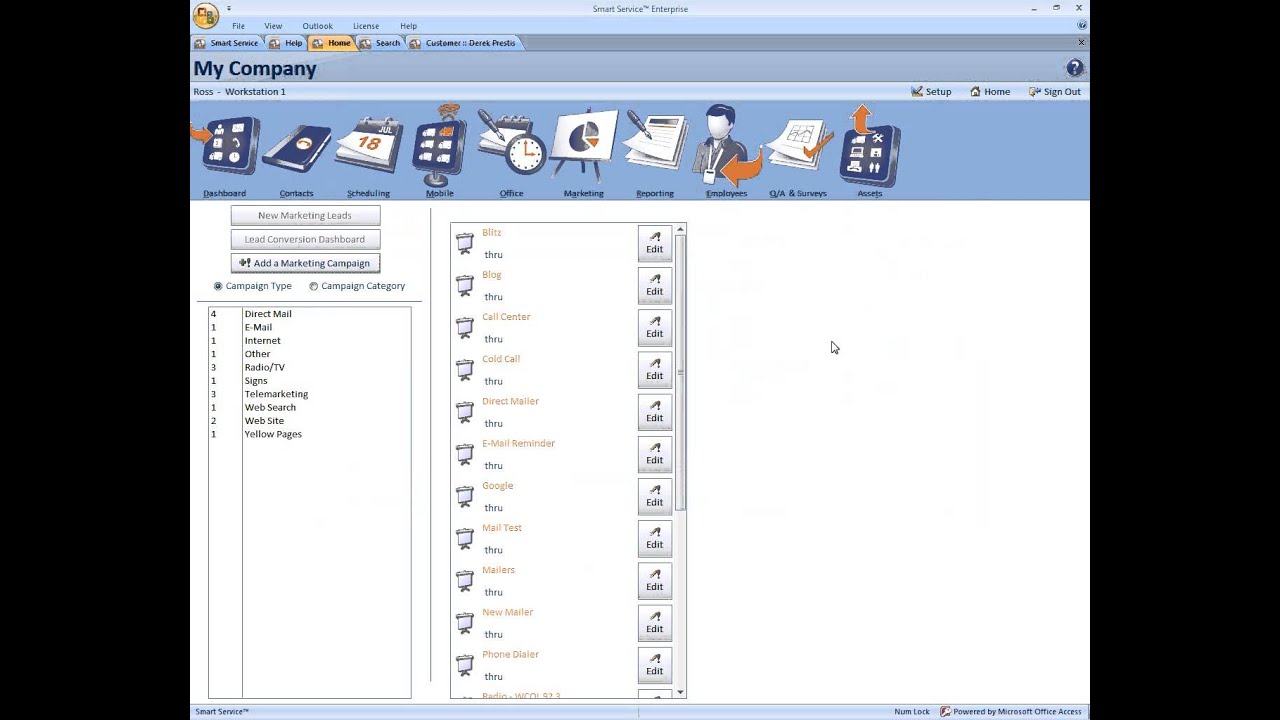The image size is (1280, 720).
Task: Select the Campaign Type radio button
Action: point(218,286)
